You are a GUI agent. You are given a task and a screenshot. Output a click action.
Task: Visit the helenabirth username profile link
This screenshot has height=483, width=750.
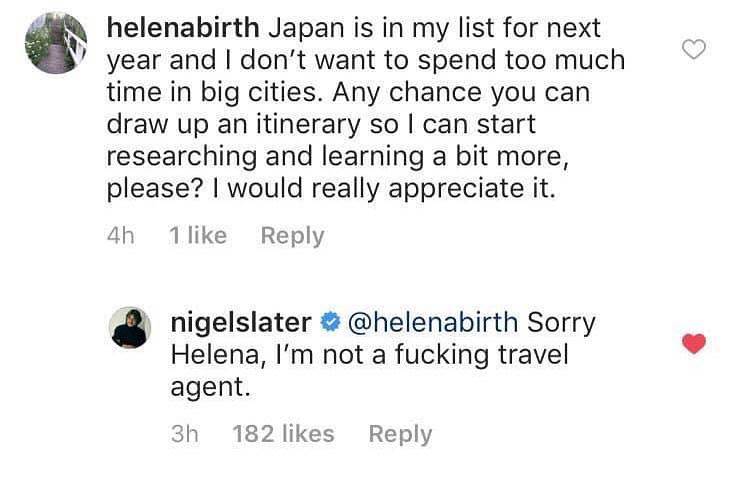173,28
